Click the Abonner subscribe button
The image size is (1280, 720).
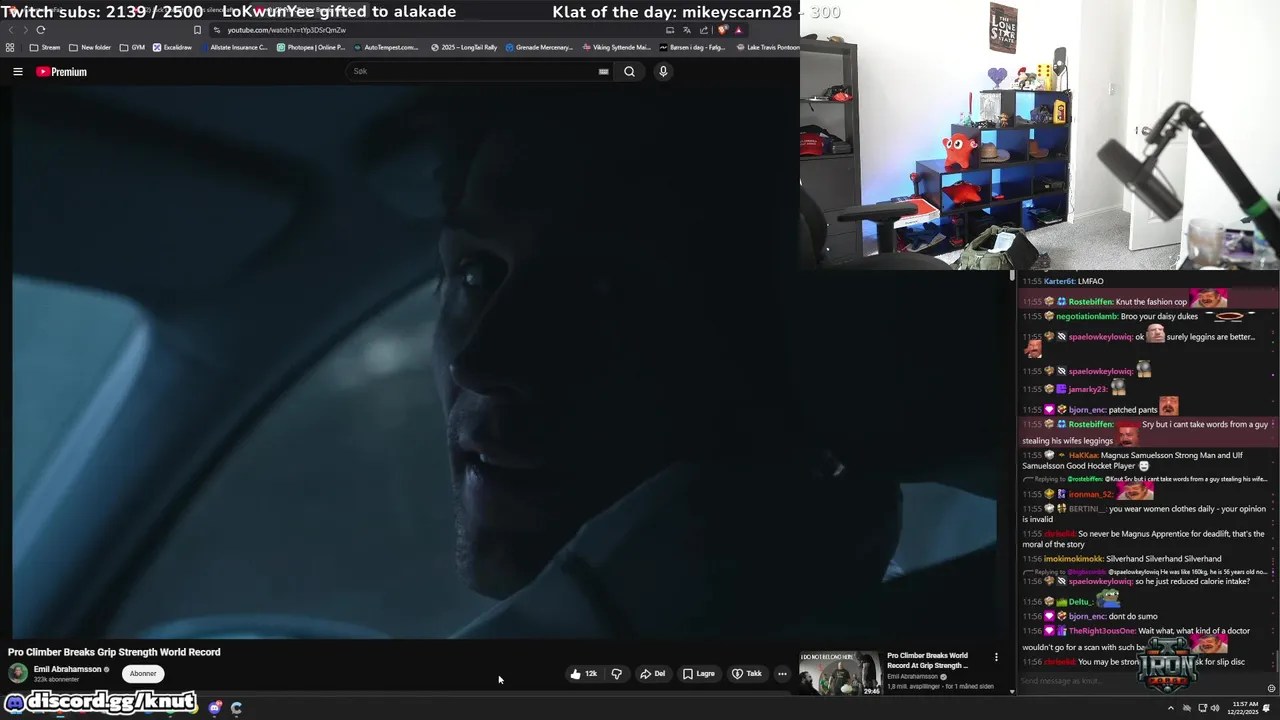pyautogui.click(x=143, y=674)
